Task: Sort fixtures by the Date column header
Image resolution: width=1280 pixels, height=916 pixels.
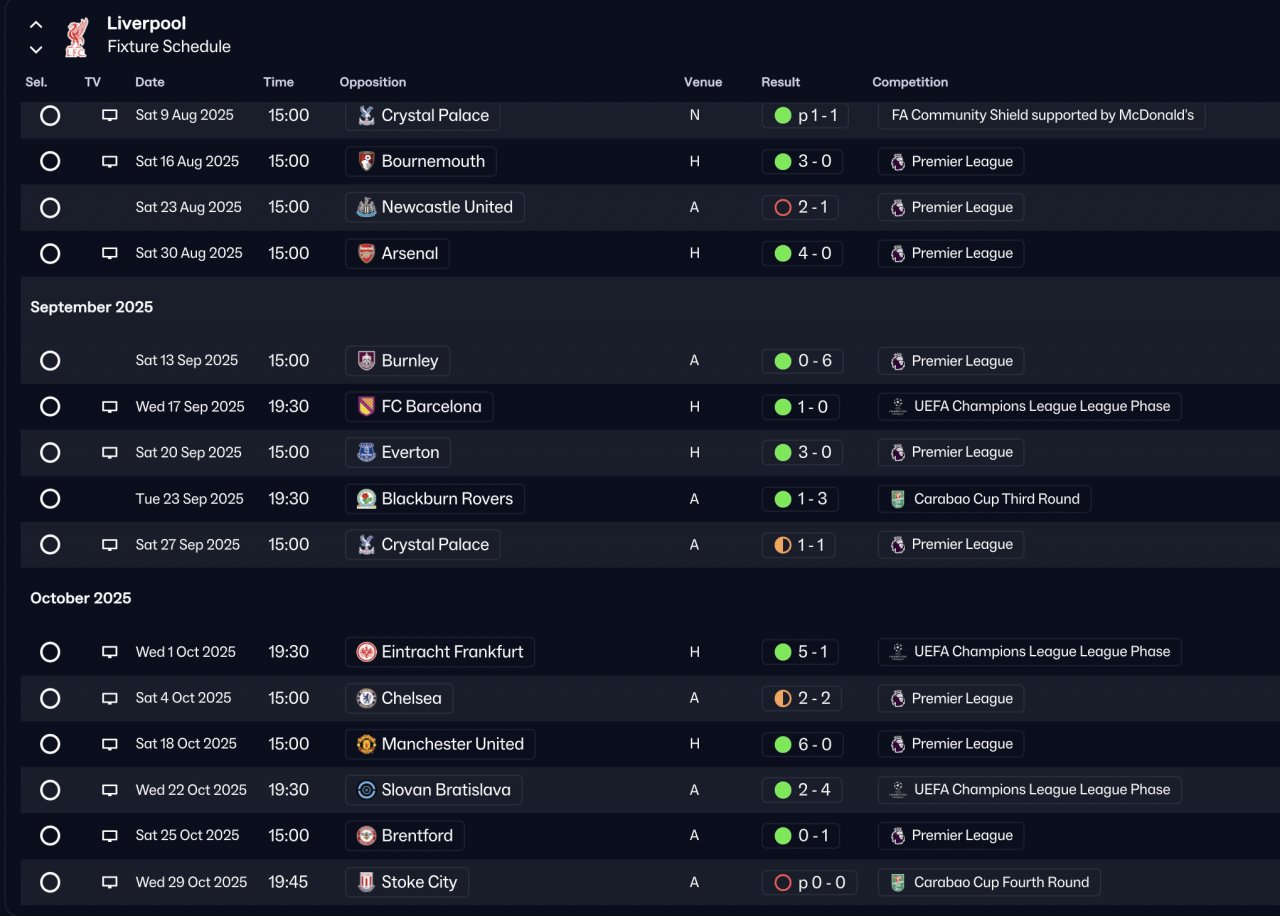Action: [150, 82]
